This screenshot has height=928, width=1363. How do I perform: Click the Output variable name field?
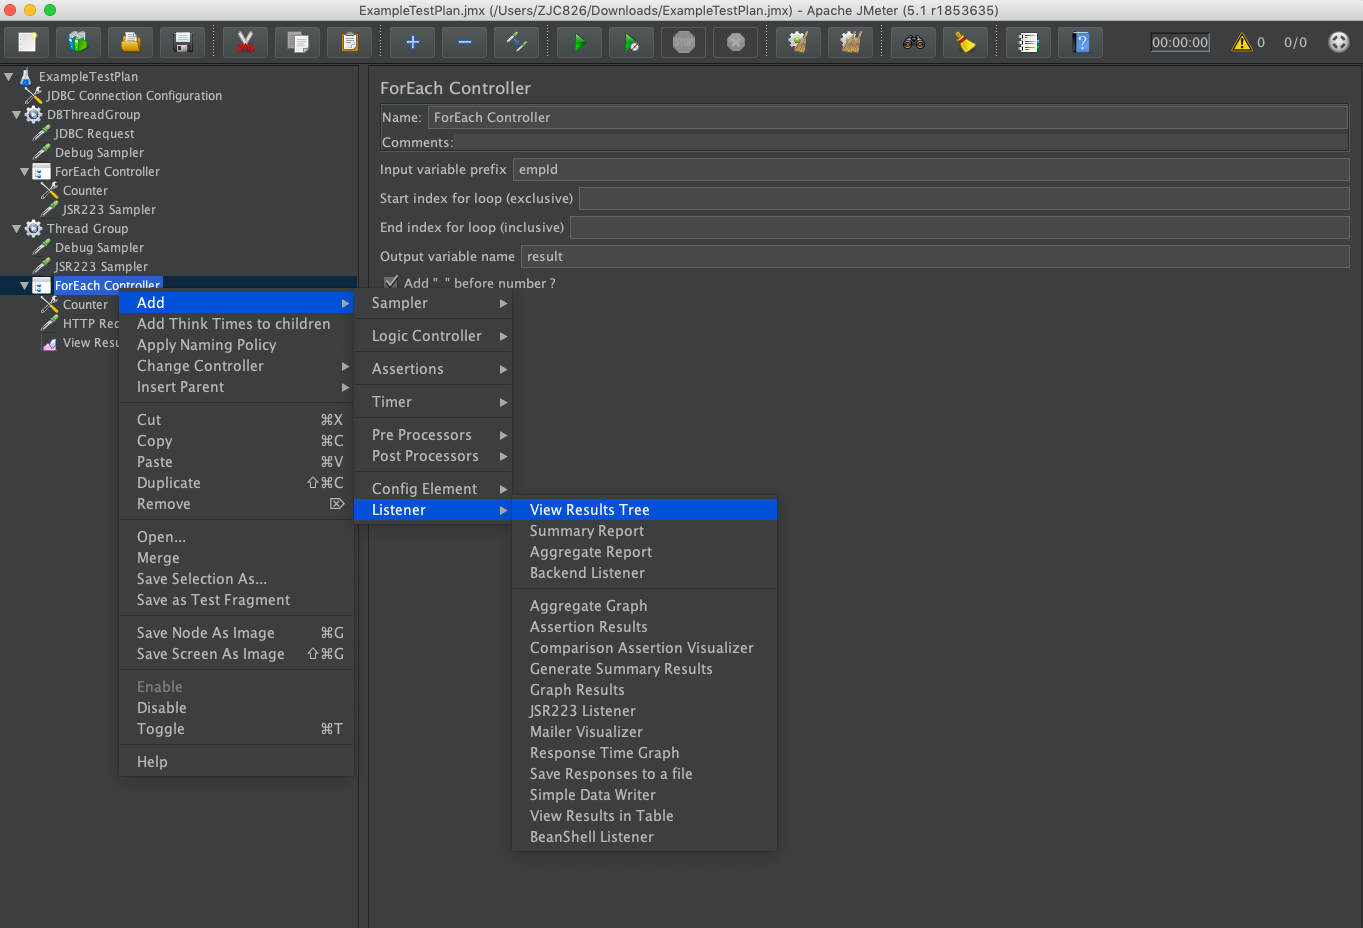coord(935,256)
